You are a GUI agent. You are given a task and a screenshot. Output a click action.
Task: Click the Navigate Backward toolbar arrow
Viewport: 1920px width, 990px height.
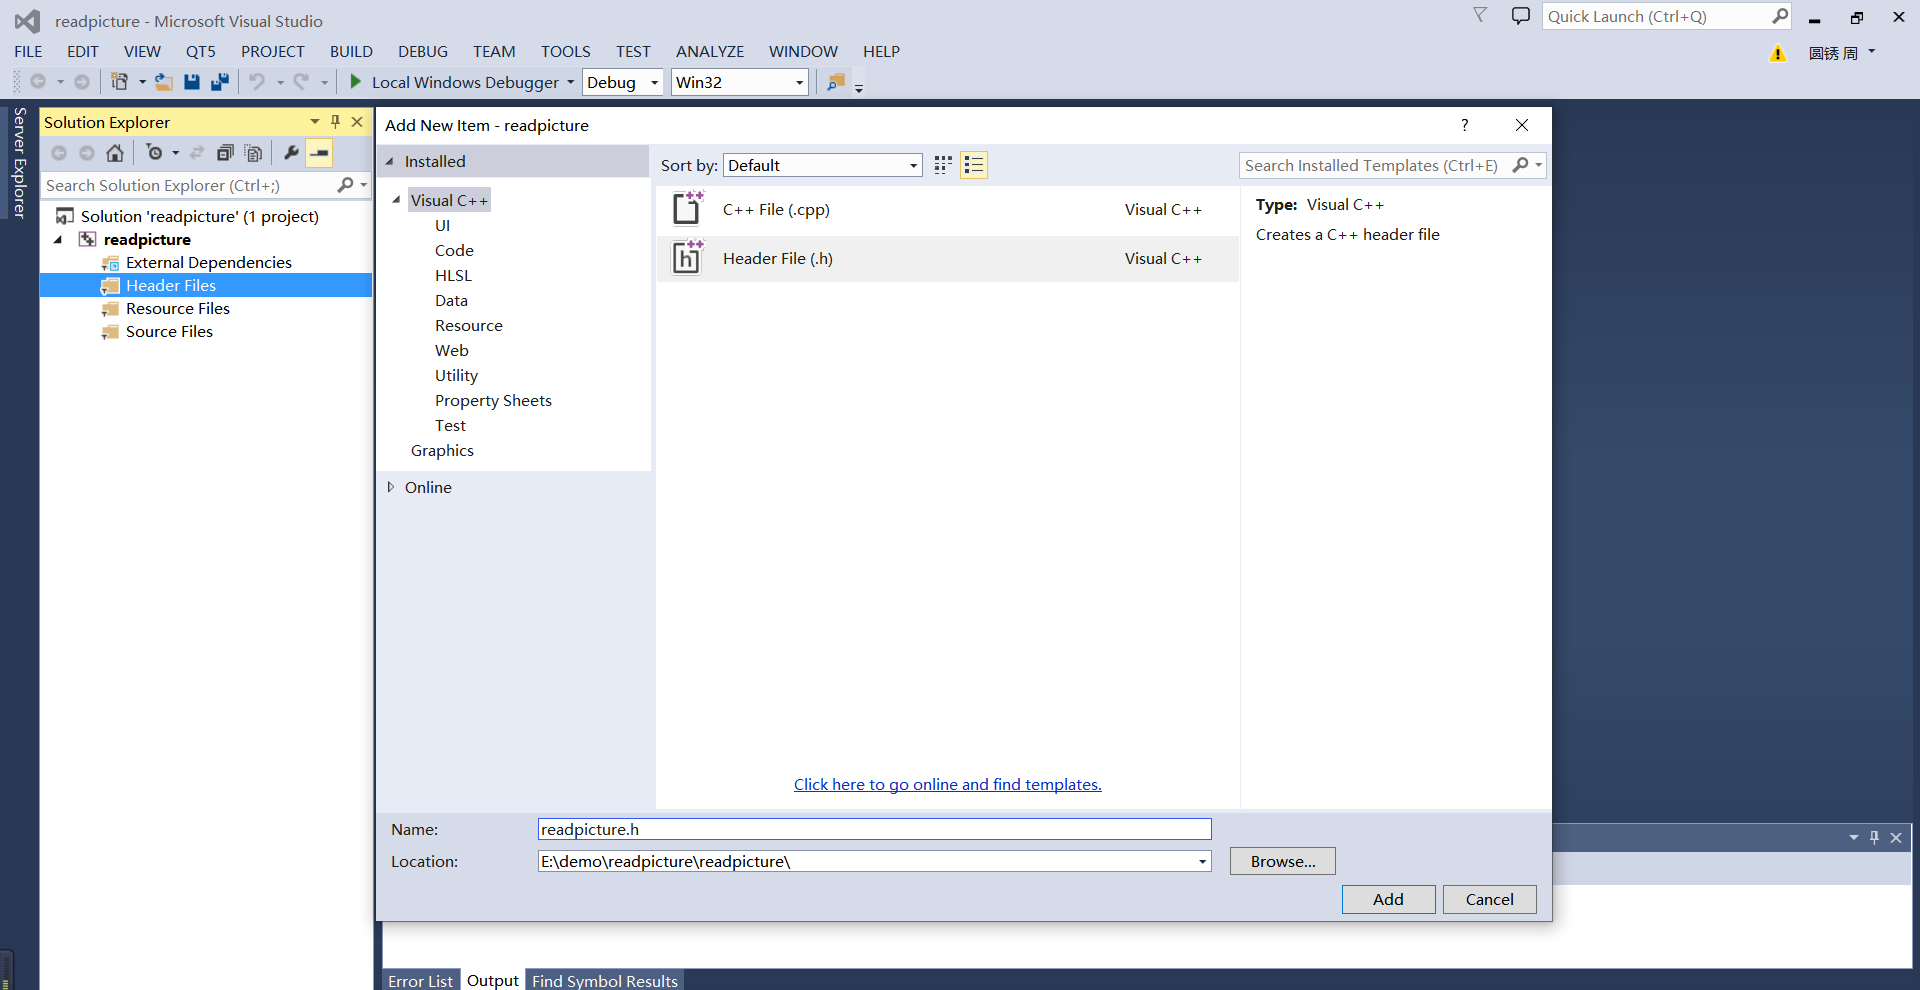tap(38, 82)
